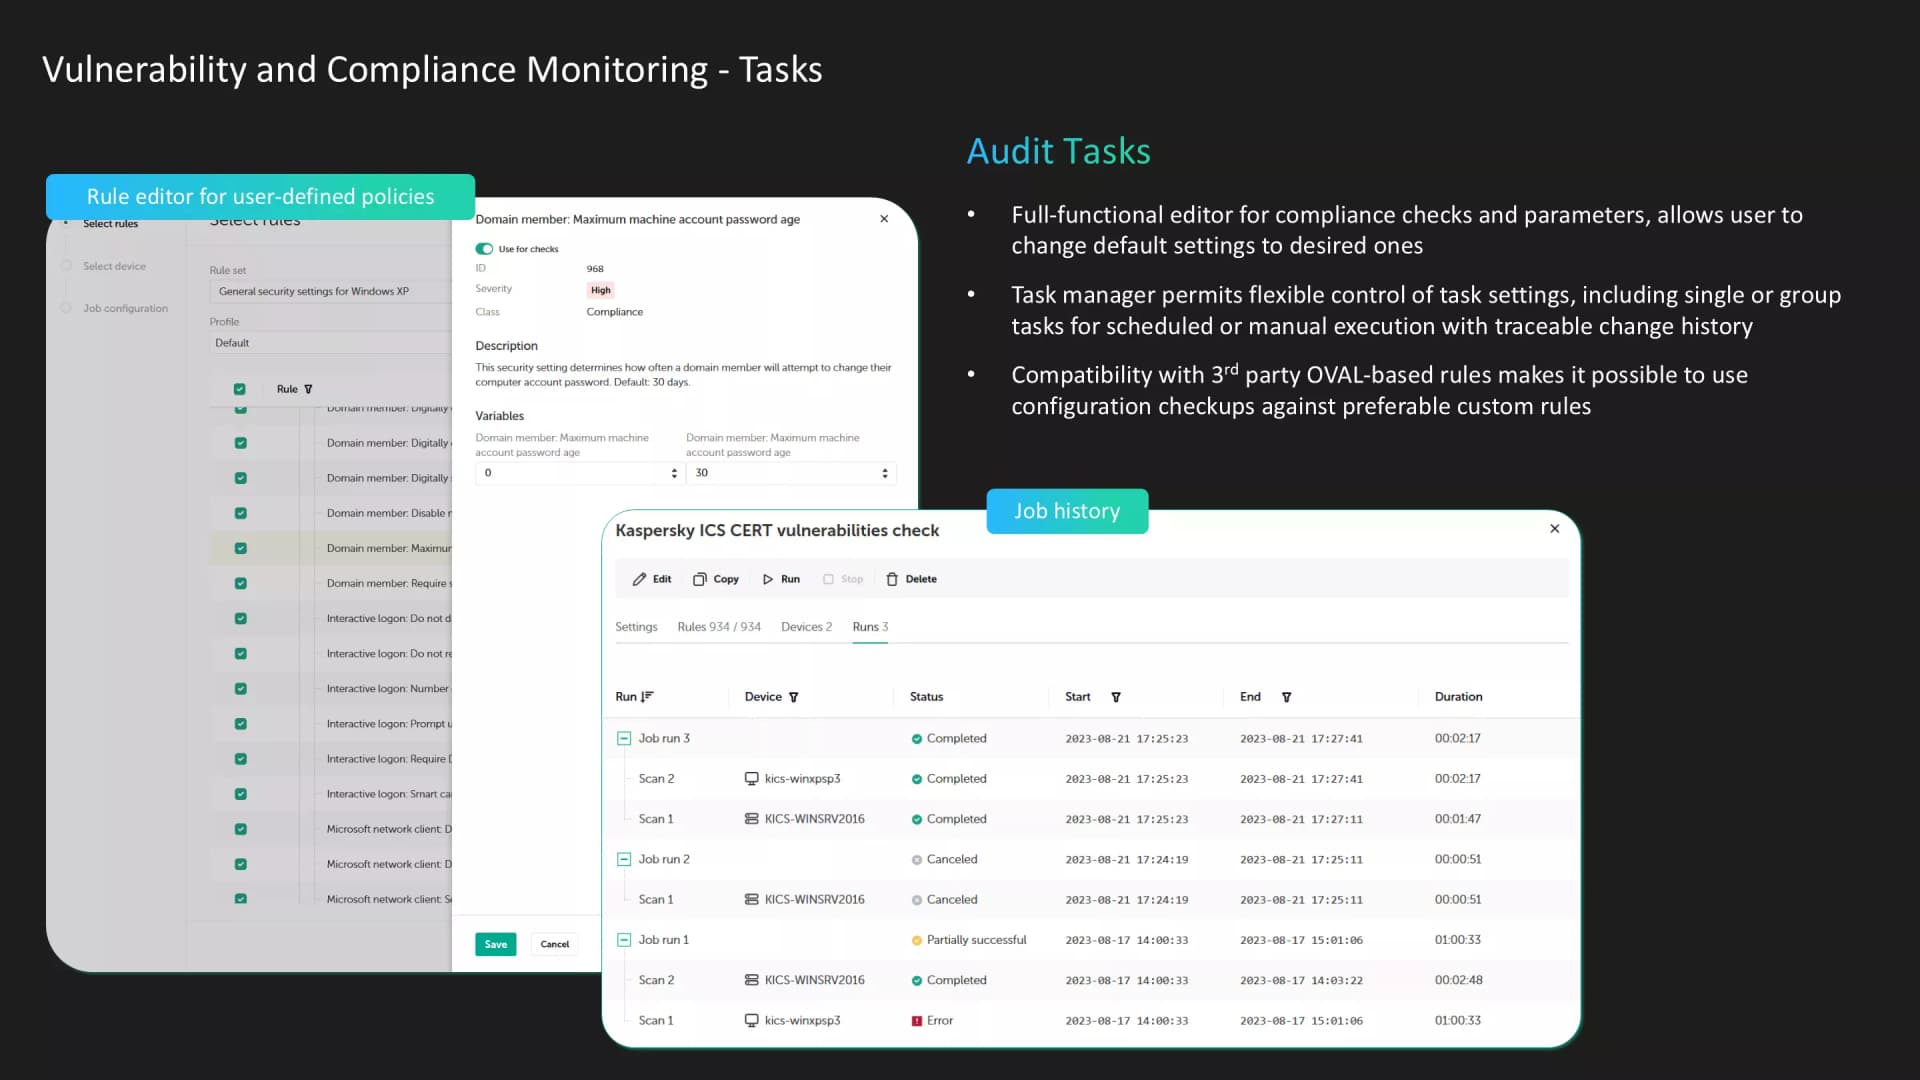Click the Compliance class value

[x=614, y=312]
